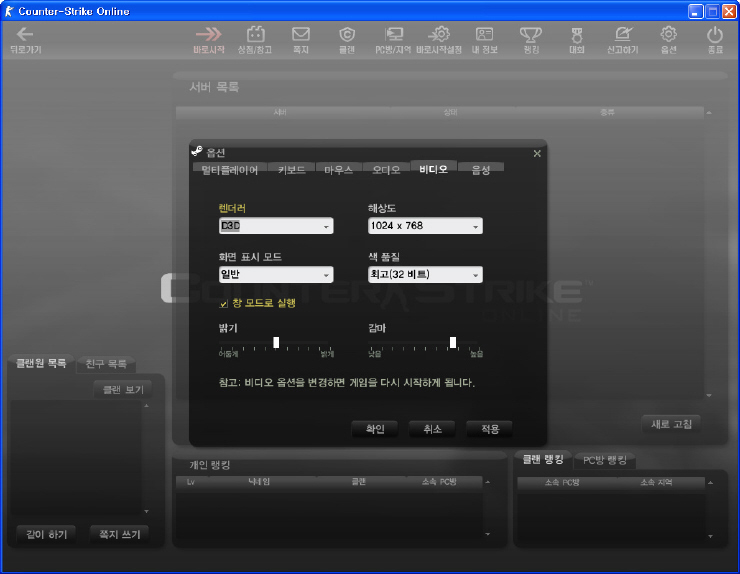Open the 해상도 1024 x 768 dropdown
This screenshot has width=740, height=574.
point(425,226)
